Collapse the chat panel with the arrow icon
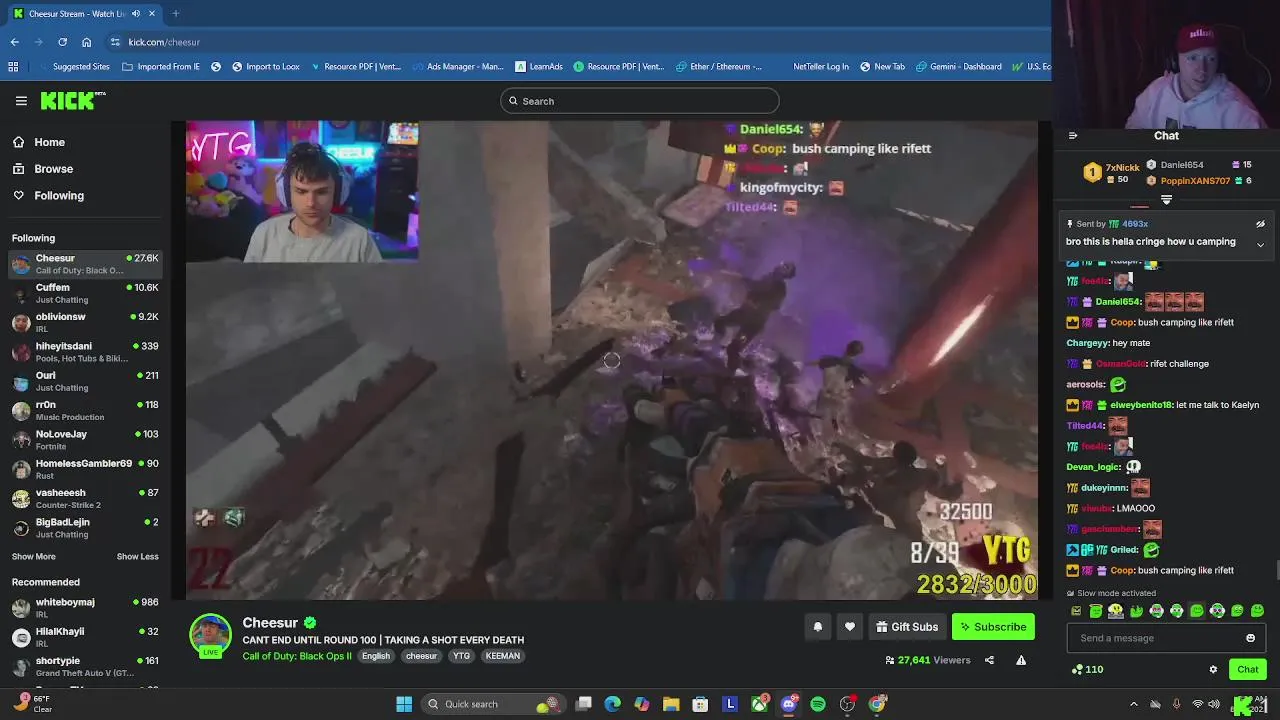 click(x=1073, y=136)
